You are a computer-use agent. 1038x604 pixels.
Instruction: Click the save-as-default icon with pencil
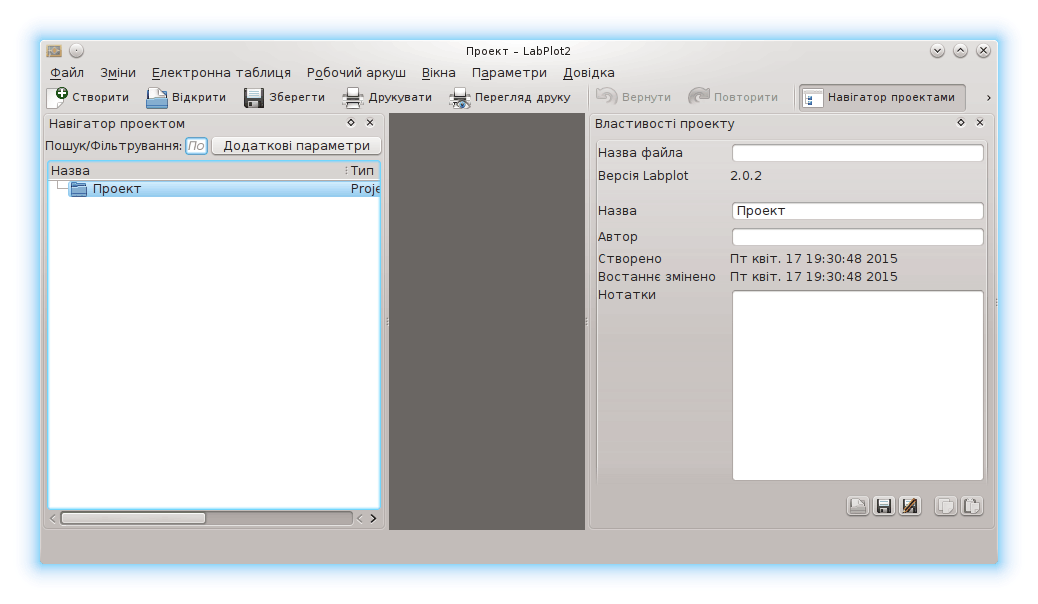tap(909, 506)
